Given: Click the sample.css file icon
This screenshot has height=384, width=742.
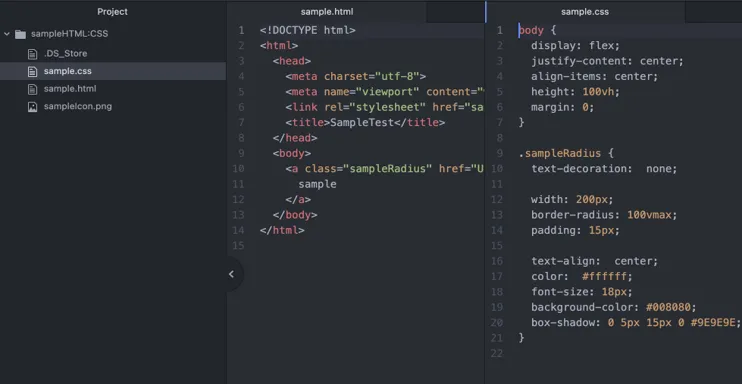Looking at the screenshot, I should 32,71.
